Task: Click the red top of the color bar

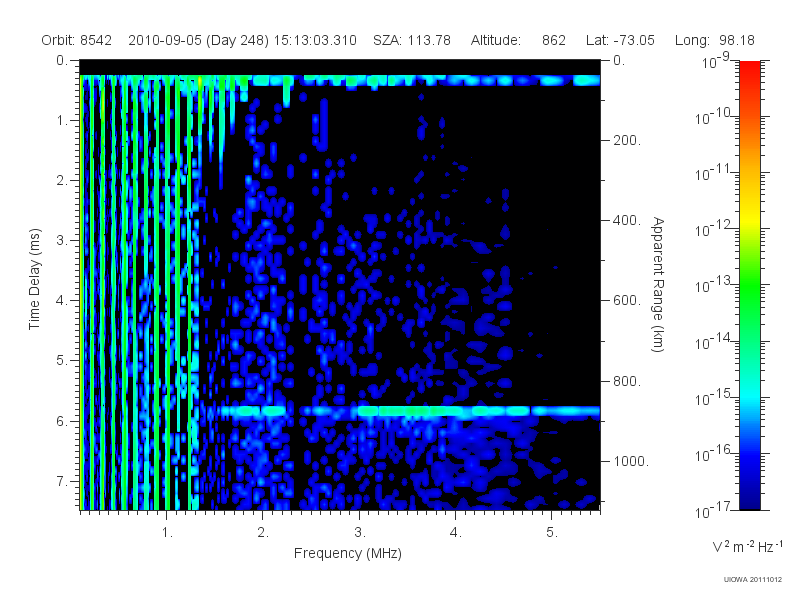Action: [749, 69]
